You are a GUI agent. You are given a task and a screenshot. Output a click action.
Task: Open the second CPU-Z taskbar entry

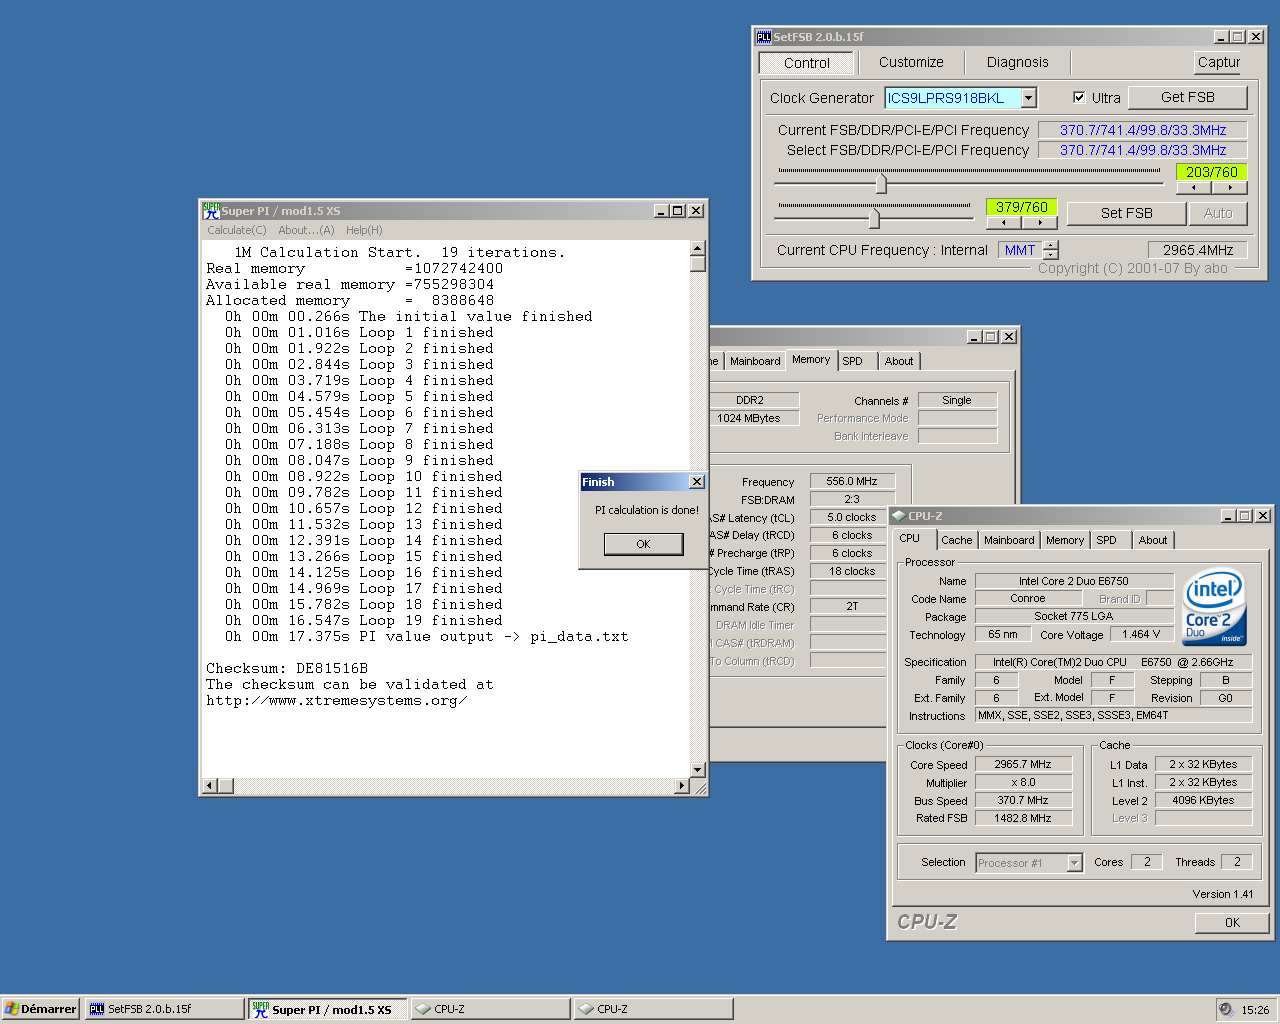coord(654,1009)
